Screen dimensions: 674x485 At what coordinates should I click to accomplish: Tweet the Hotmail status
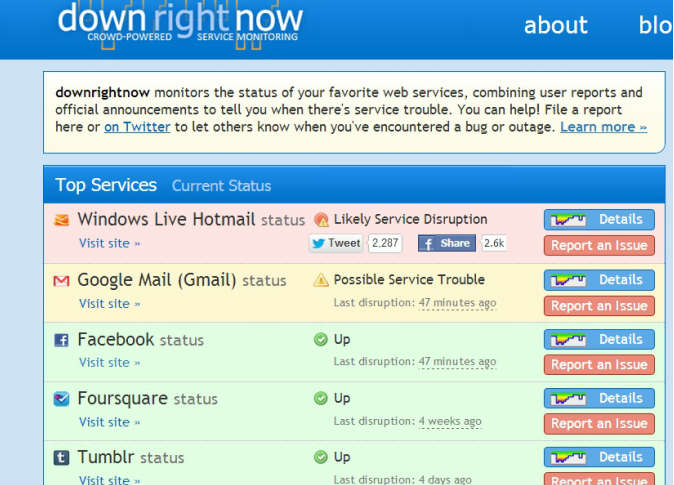click(336, 243)
